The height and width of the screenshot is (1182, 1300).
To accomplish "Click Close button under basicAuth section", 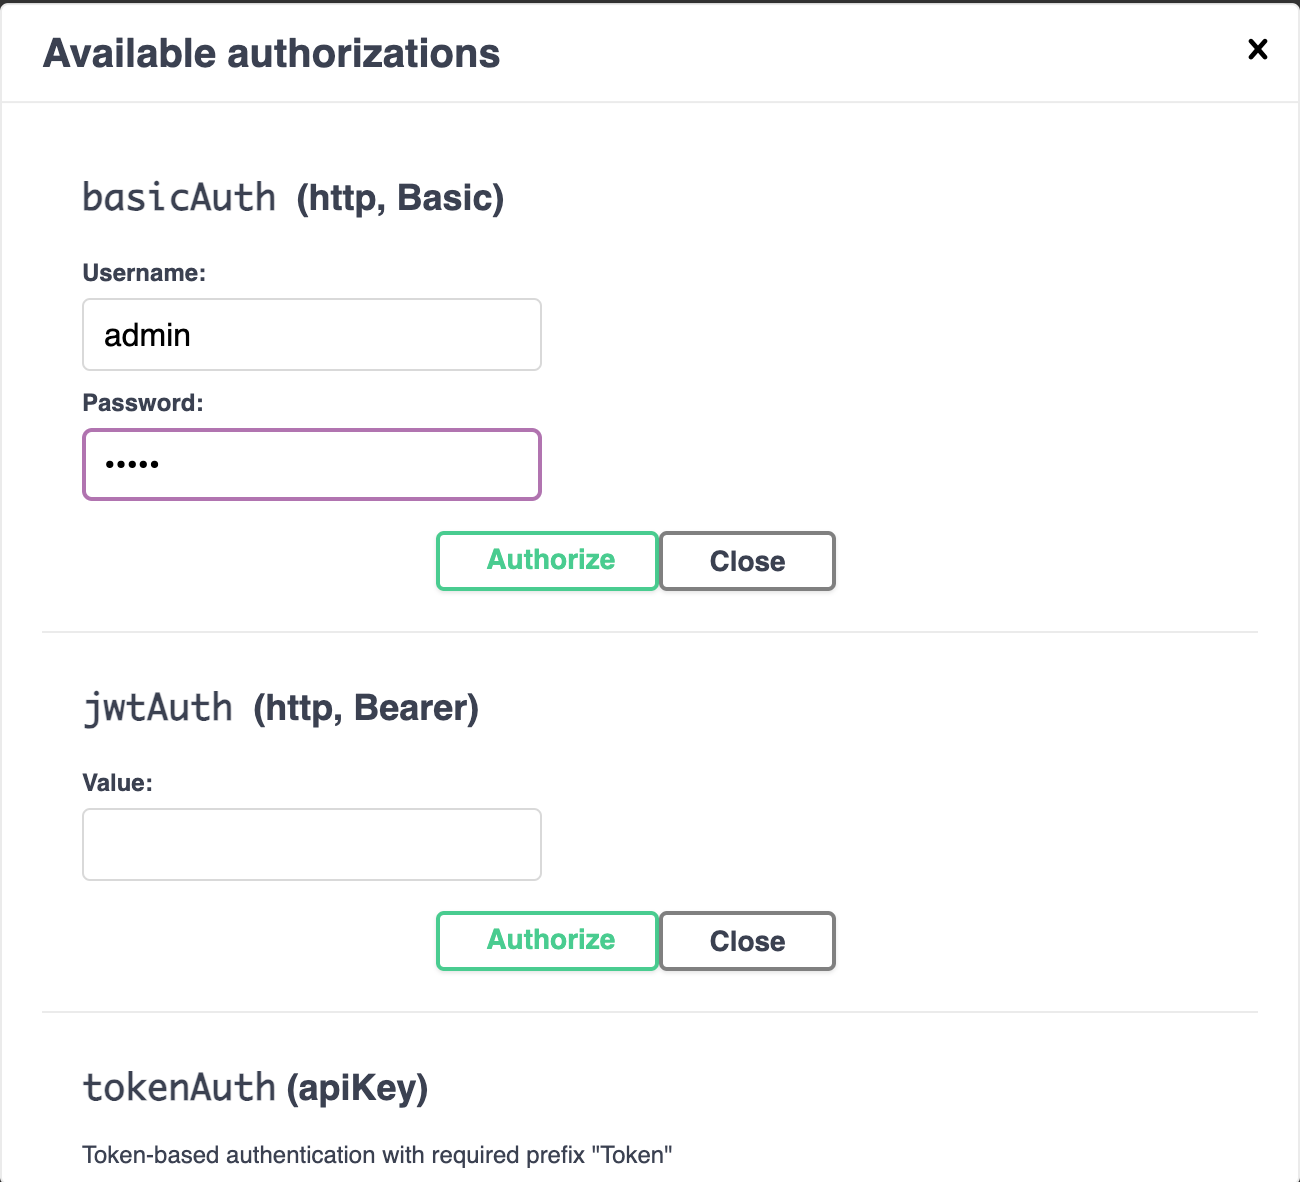I will click(747, 561).
